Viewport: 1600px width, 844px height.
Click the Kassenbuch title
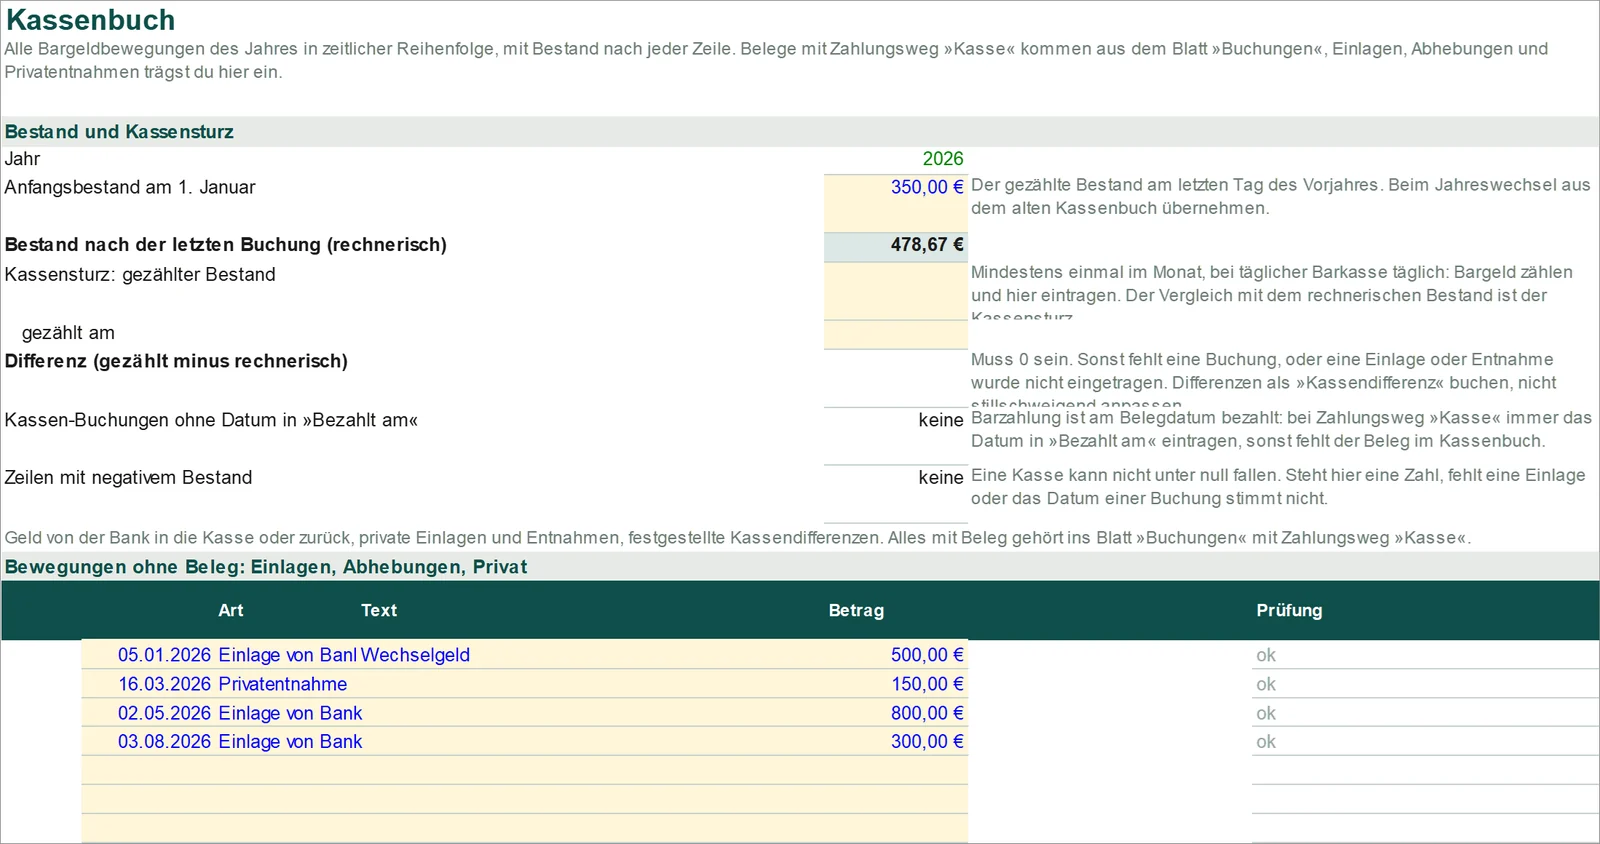click(x=90, y=20)
